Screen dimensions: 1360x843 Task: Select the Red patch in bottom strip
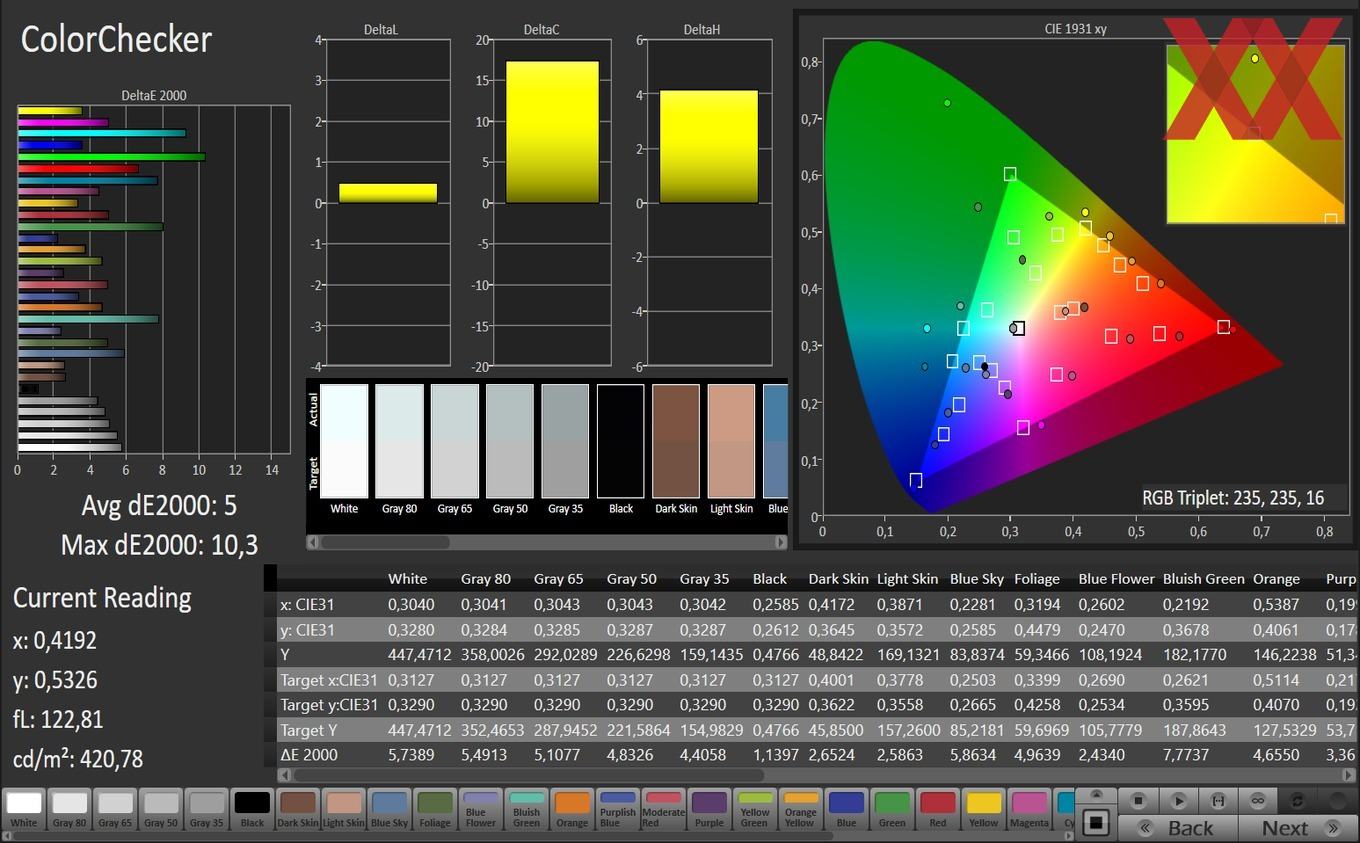[x=937, y=809]
